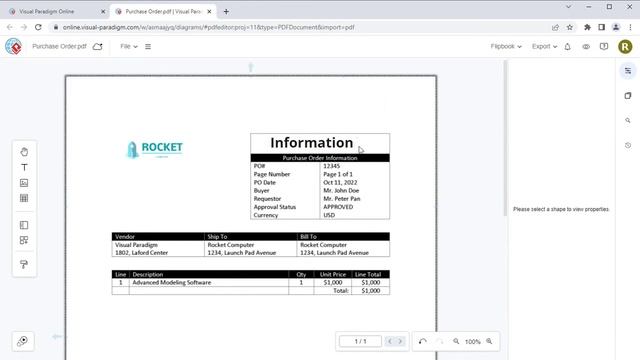Click the 100% zoom level
Viewport: 640px width, 360px height.
click(x=472, y=342)
